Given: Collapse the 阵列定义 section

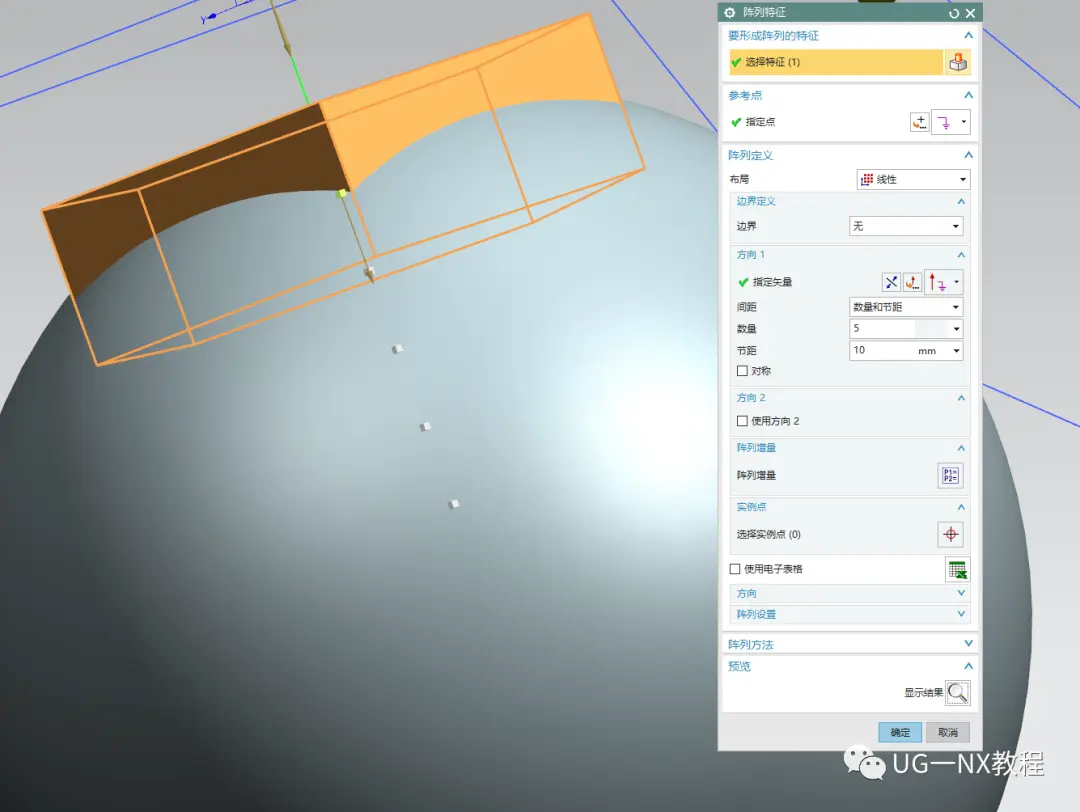Looking at the screenshot, I should (968, 155).
